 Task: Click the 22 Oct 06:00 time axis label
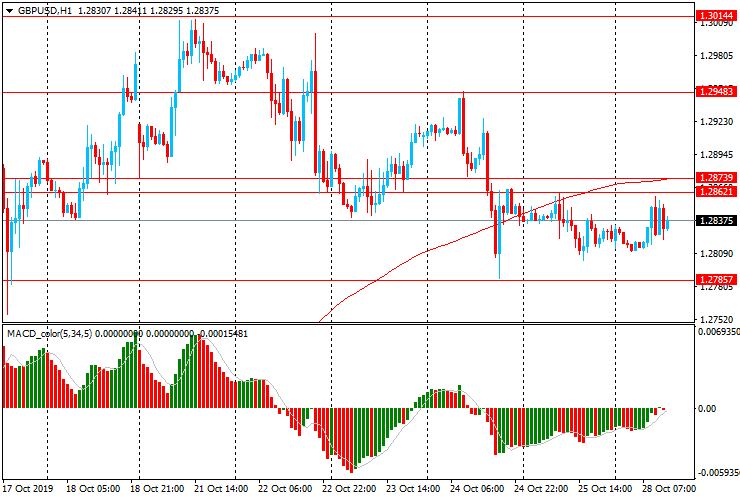(x=285, y=488)
